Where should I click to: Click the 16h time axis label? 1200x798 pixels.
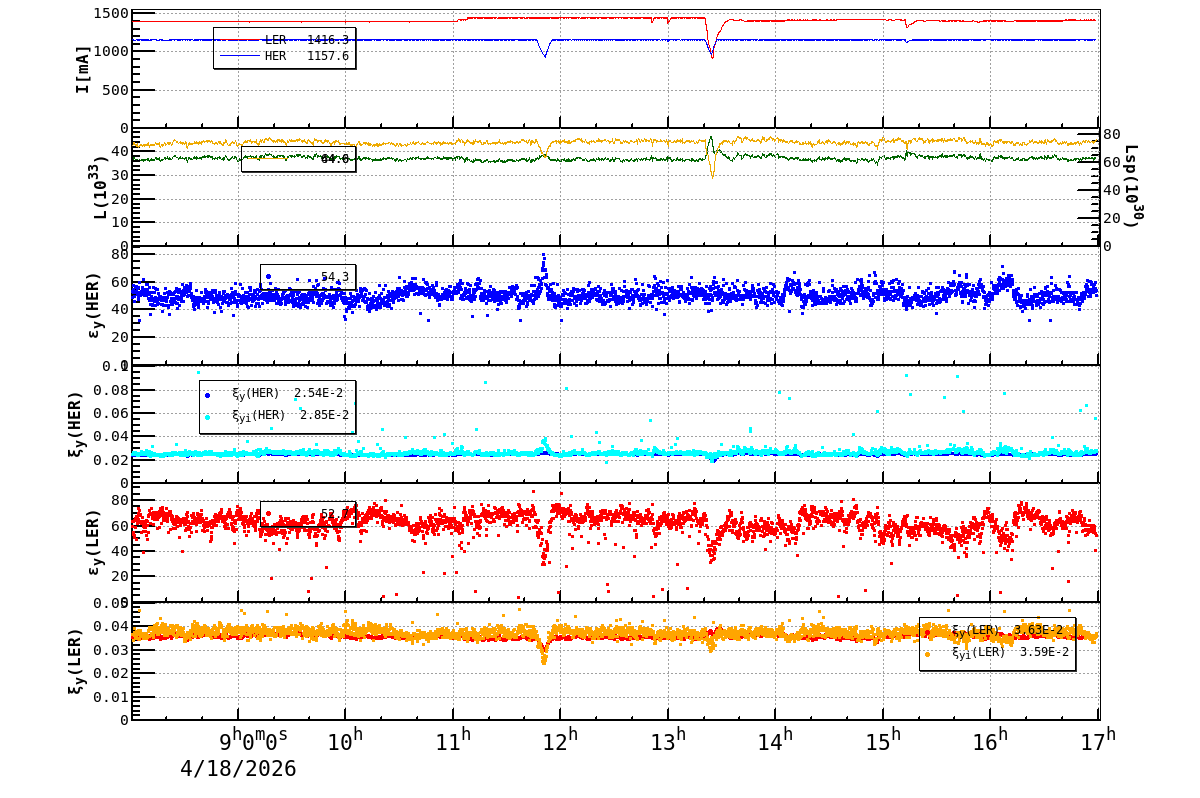990,742
